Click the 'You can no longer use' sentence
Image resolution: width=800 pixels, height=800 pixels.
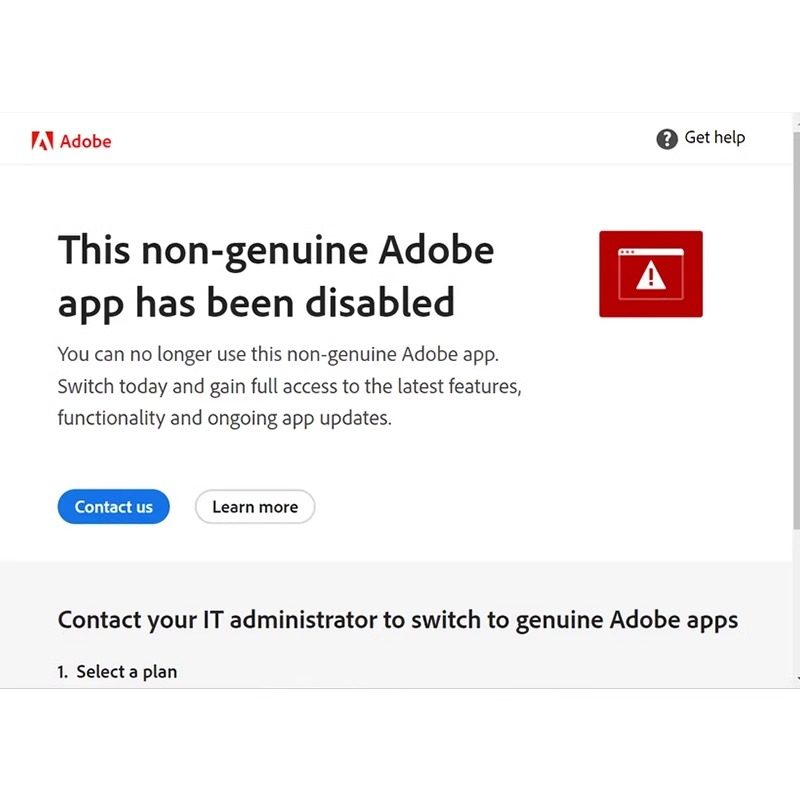coord(277,353)
